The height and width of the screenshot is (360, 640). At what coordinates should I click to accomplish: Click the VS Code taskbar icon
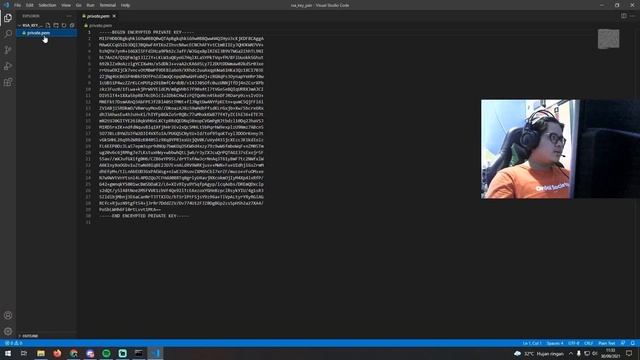(x=155, y=353)
